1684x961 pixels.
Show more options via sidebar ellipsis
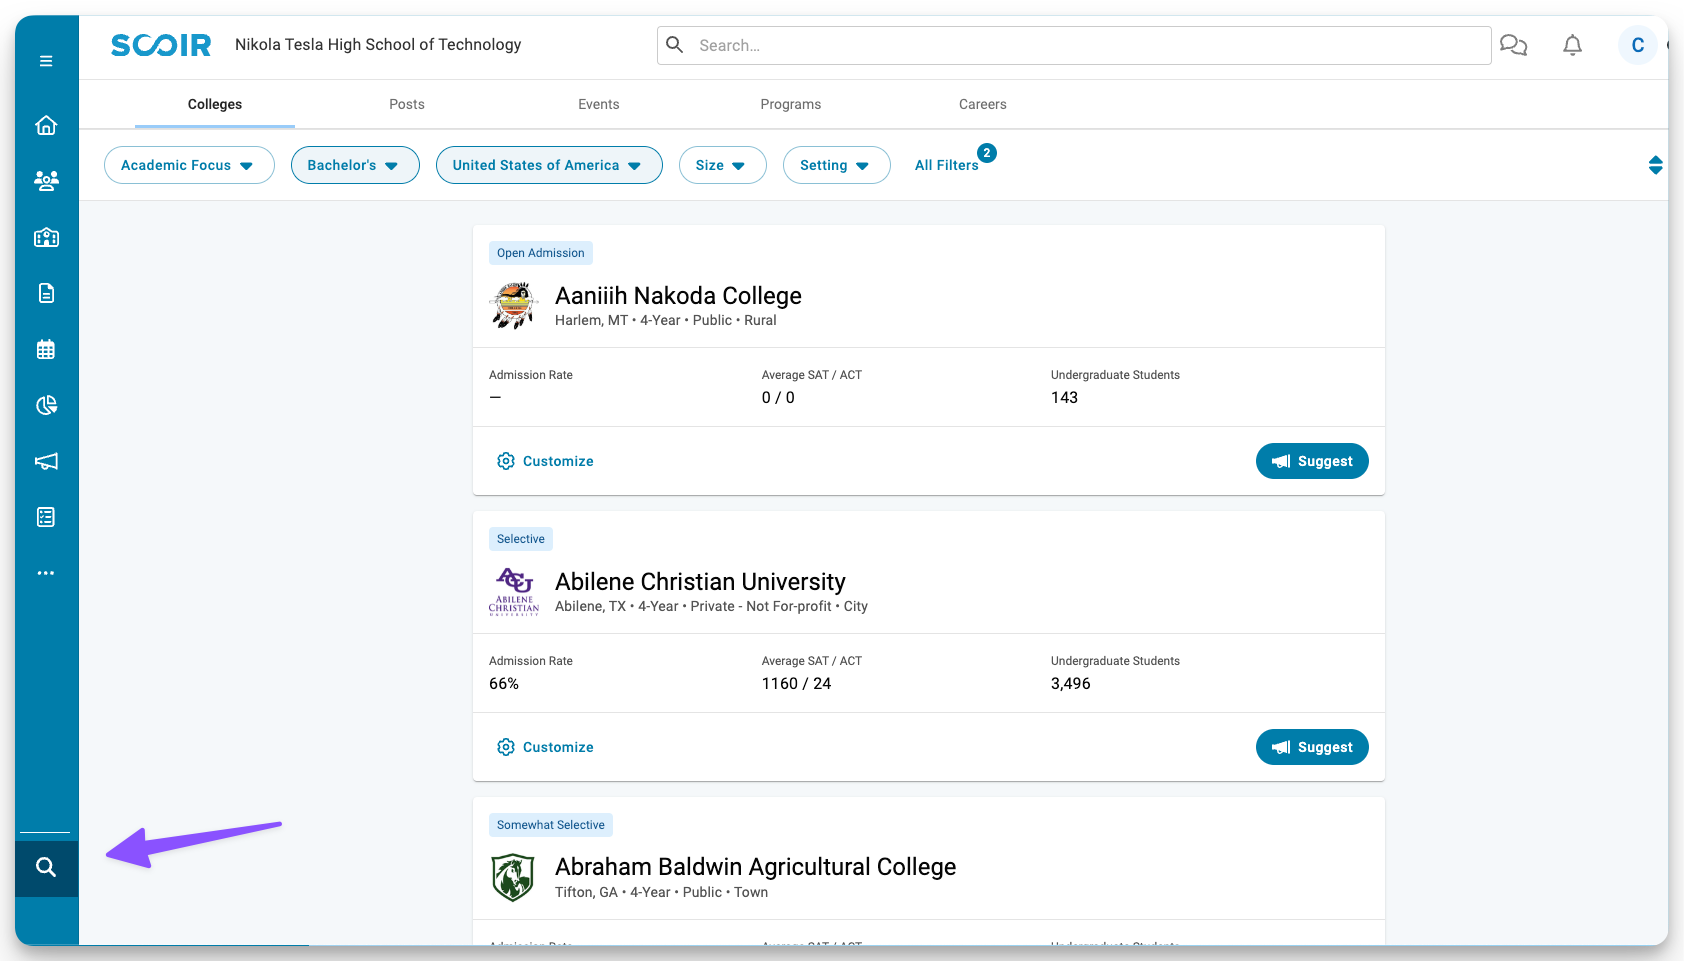point(46,573)
